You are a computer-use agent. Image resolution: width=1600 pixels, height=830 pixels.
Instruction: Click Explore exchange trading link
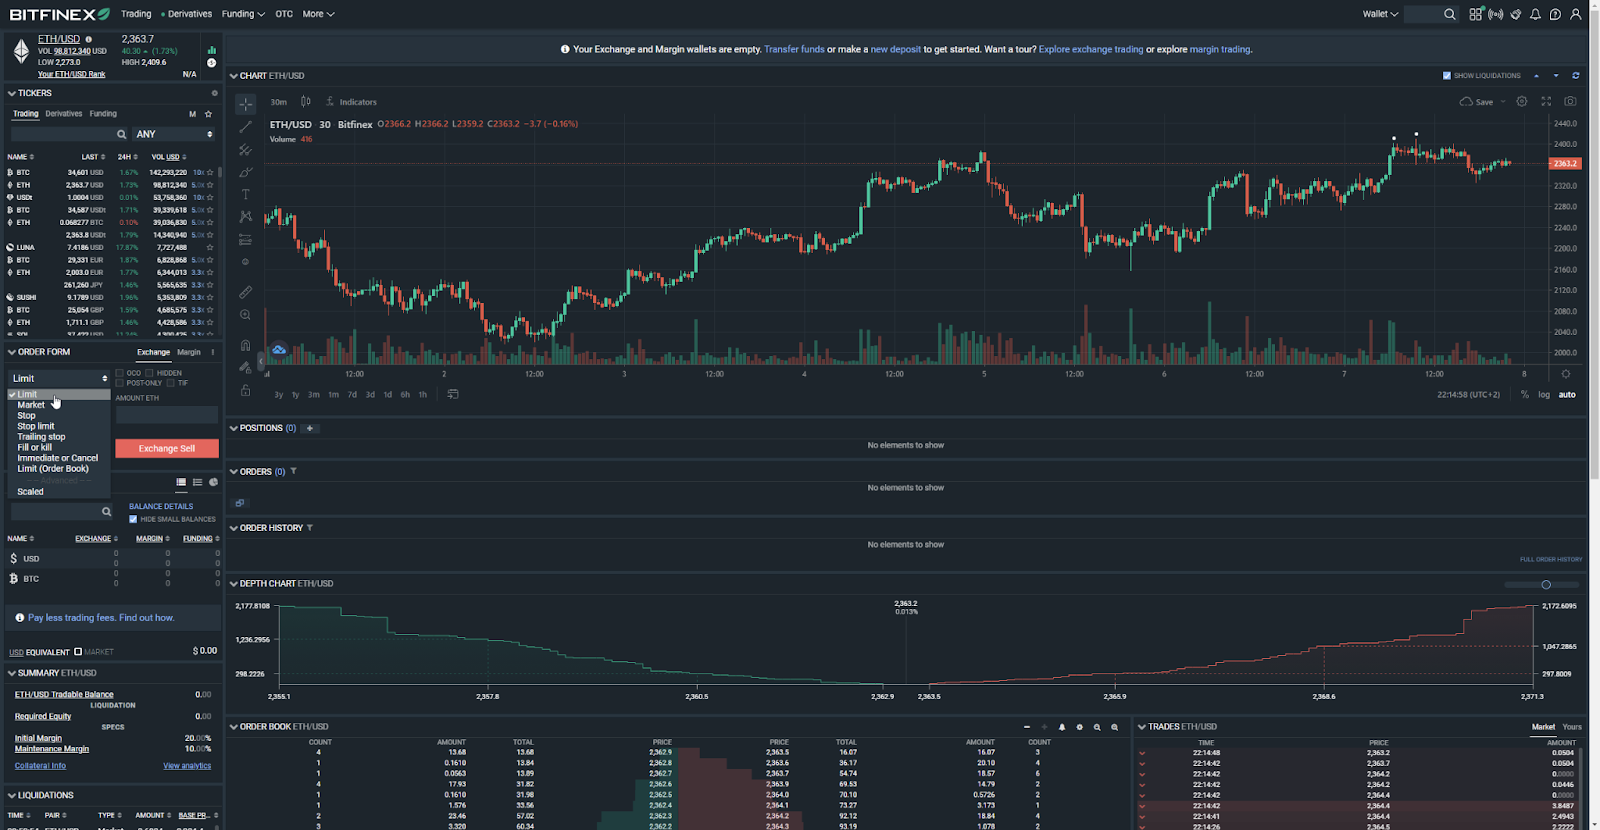tap(1091, 49)
